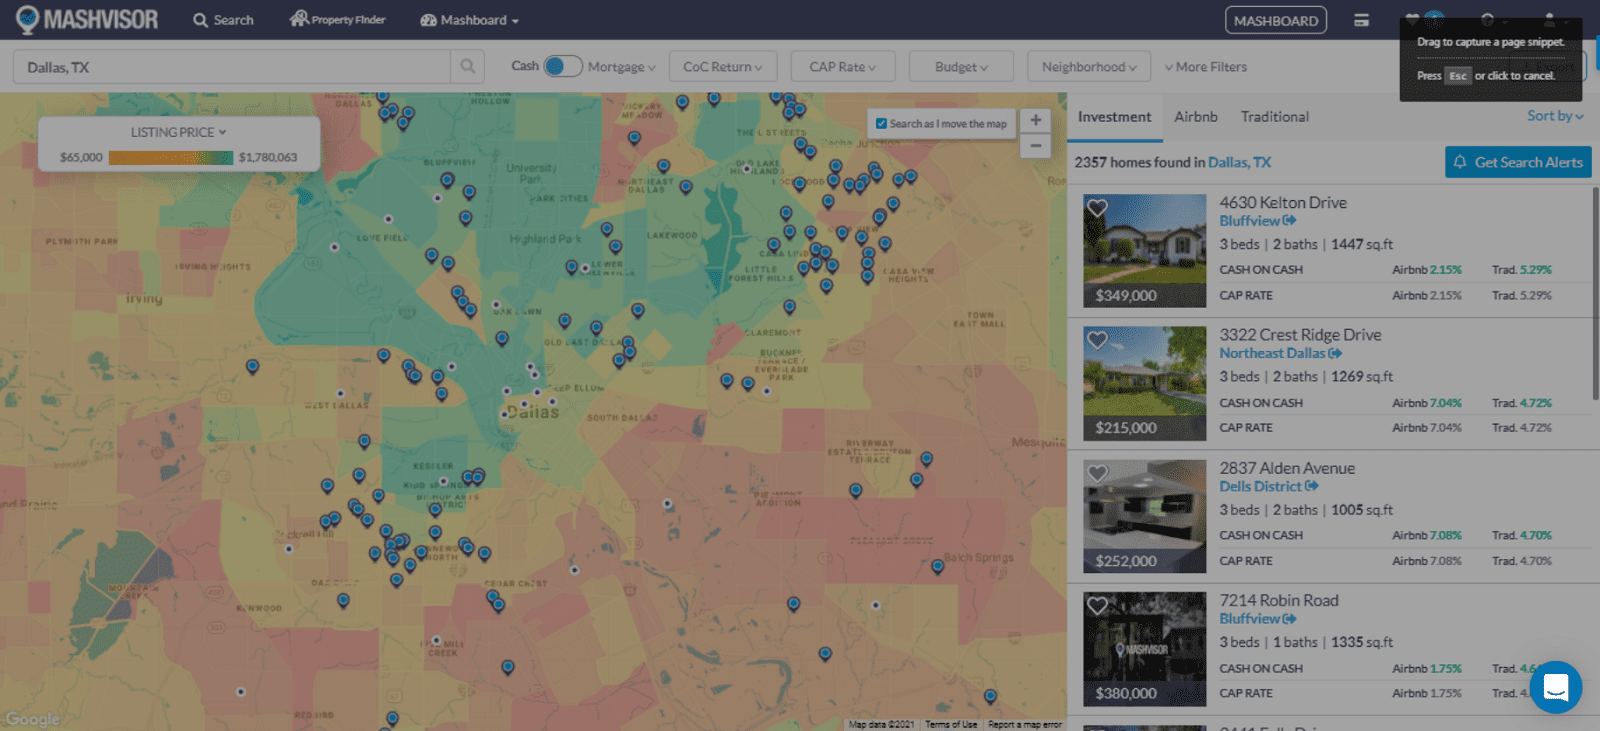This screenshot has height=731, width=1600.
Task: Favorite the 3322 Crest Ridge Drive heart
Action: 1097,340
